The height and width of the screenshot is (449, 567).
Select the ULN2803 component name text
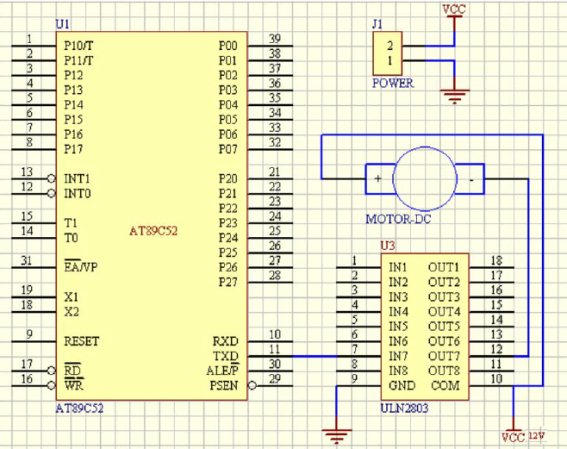tap(404, 409)
